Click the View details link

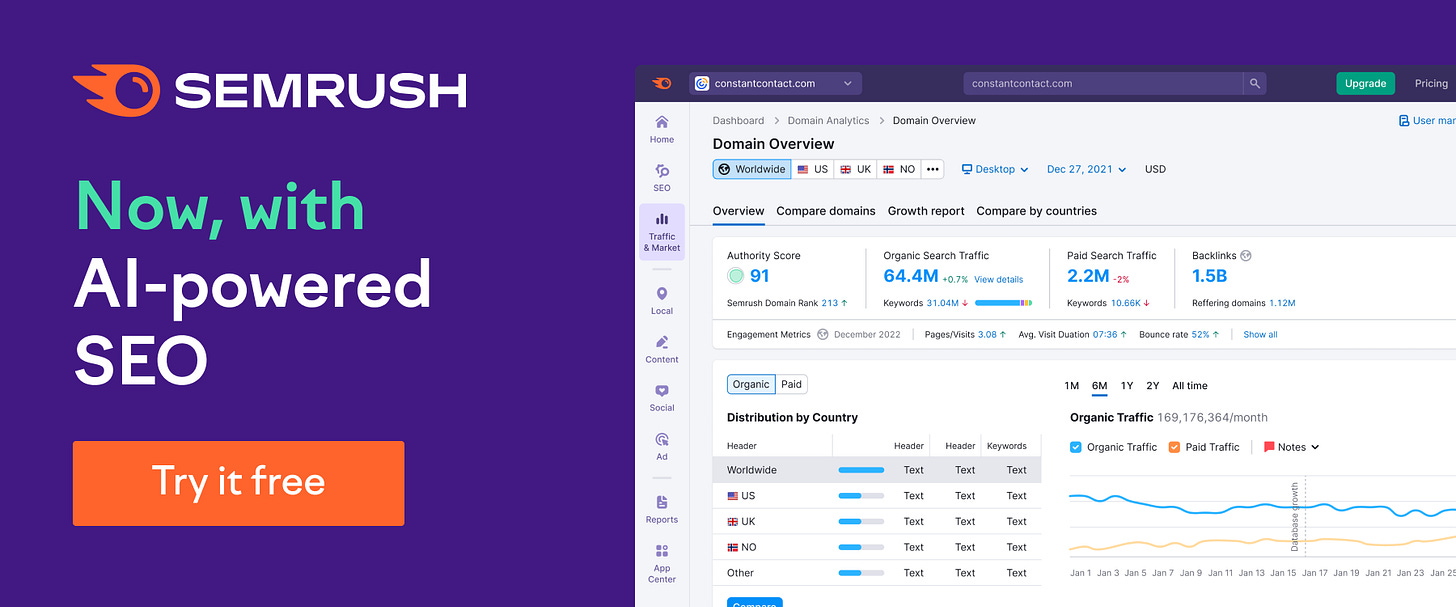pos(999,279)
